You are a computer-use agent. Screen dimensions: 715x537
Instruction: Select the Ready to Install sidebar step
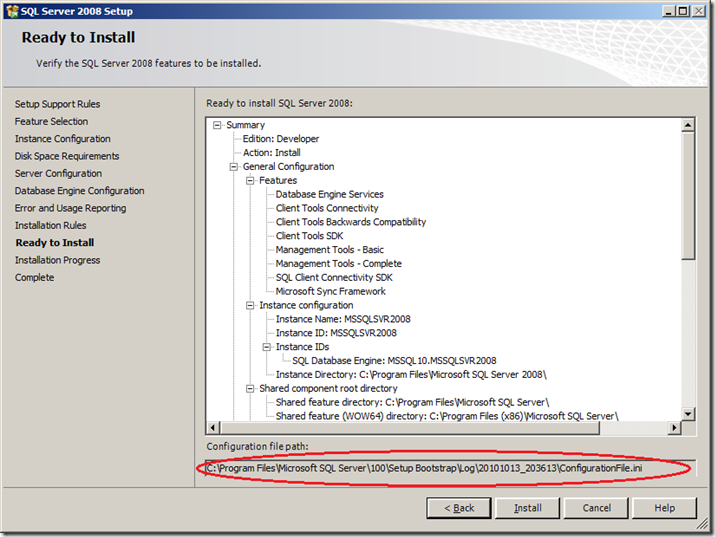[x=55, y=243]
